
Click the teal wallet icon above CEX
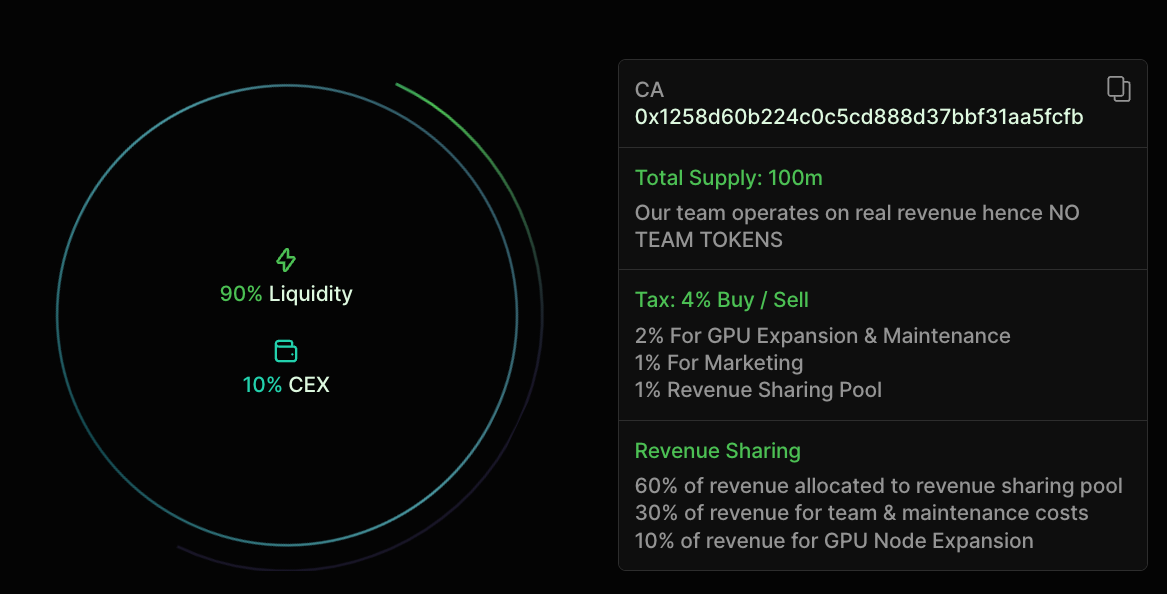point(286,351)
